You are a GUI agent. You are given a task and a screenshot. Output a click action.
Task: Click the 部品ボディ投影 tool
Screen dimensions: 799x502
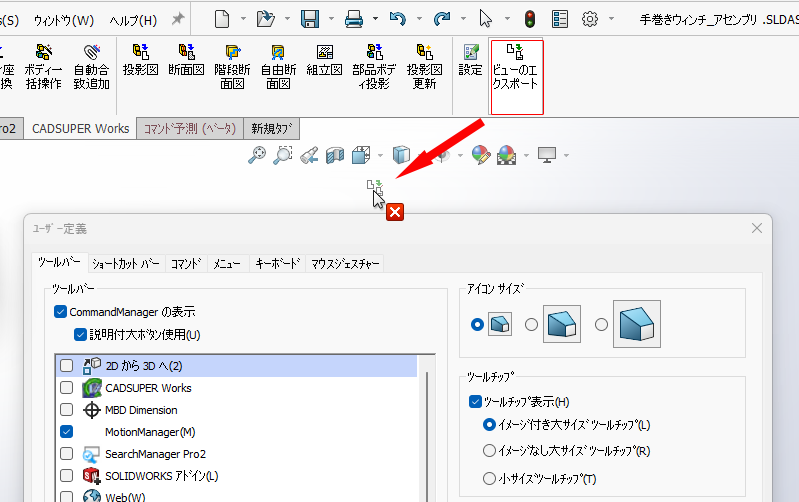click(x=374, y=67)
